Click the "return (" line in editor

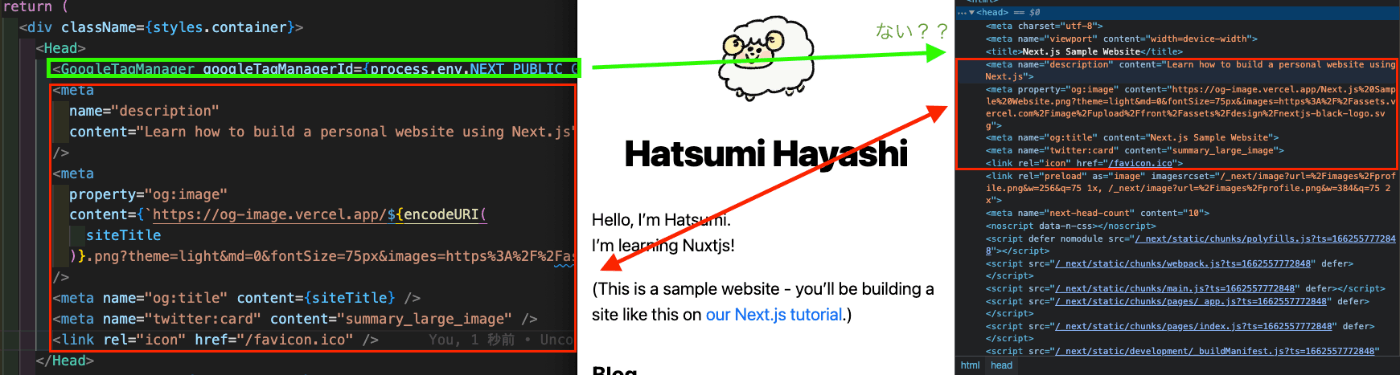click(36, 7)
